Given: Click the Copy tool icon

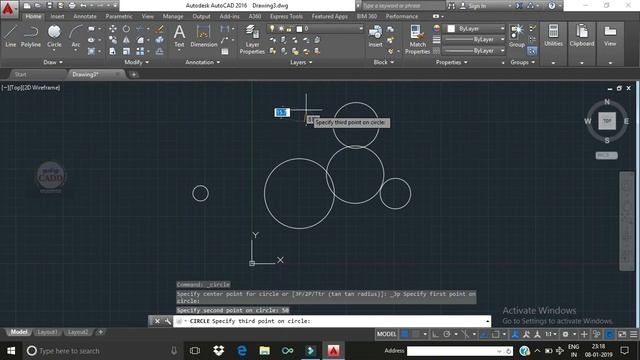Looking at the screenshot, I should pyautogui.click(x=113, y=40).
